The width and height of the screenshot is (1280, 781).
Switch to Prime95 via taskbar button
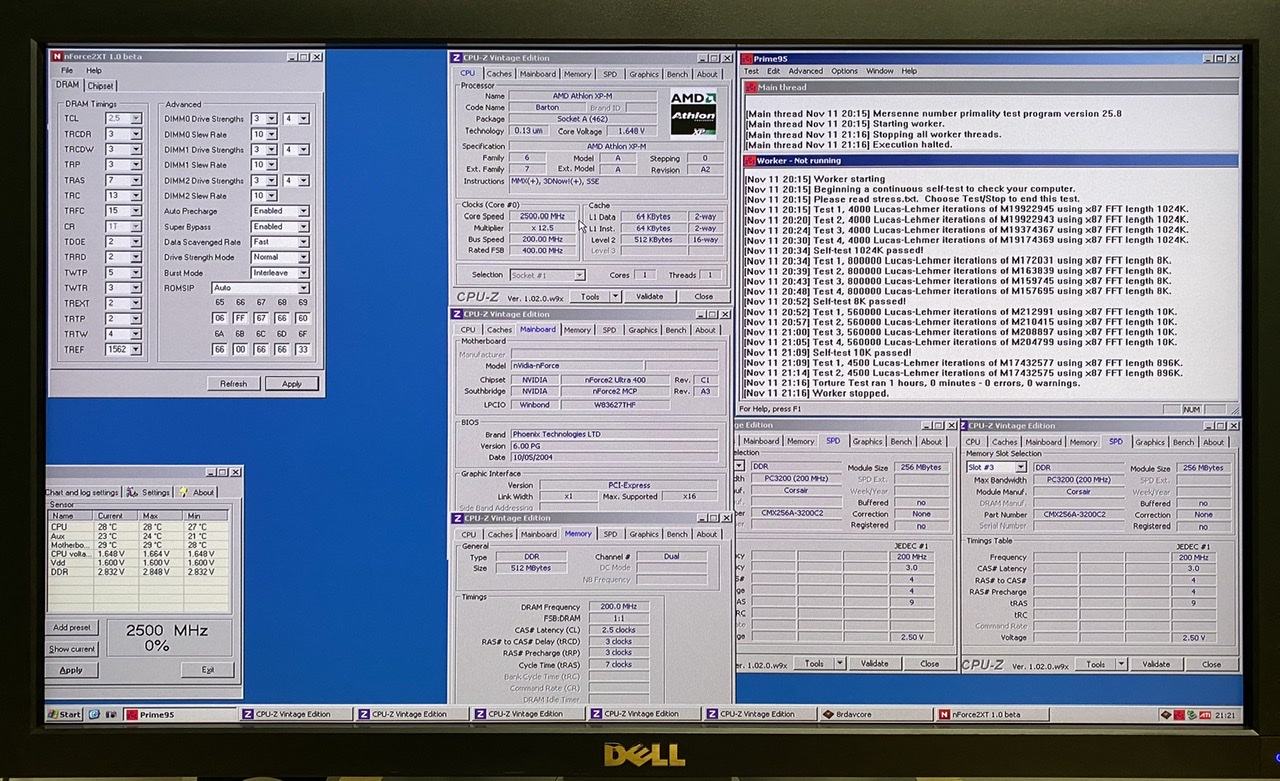click(x=178, y=714)
